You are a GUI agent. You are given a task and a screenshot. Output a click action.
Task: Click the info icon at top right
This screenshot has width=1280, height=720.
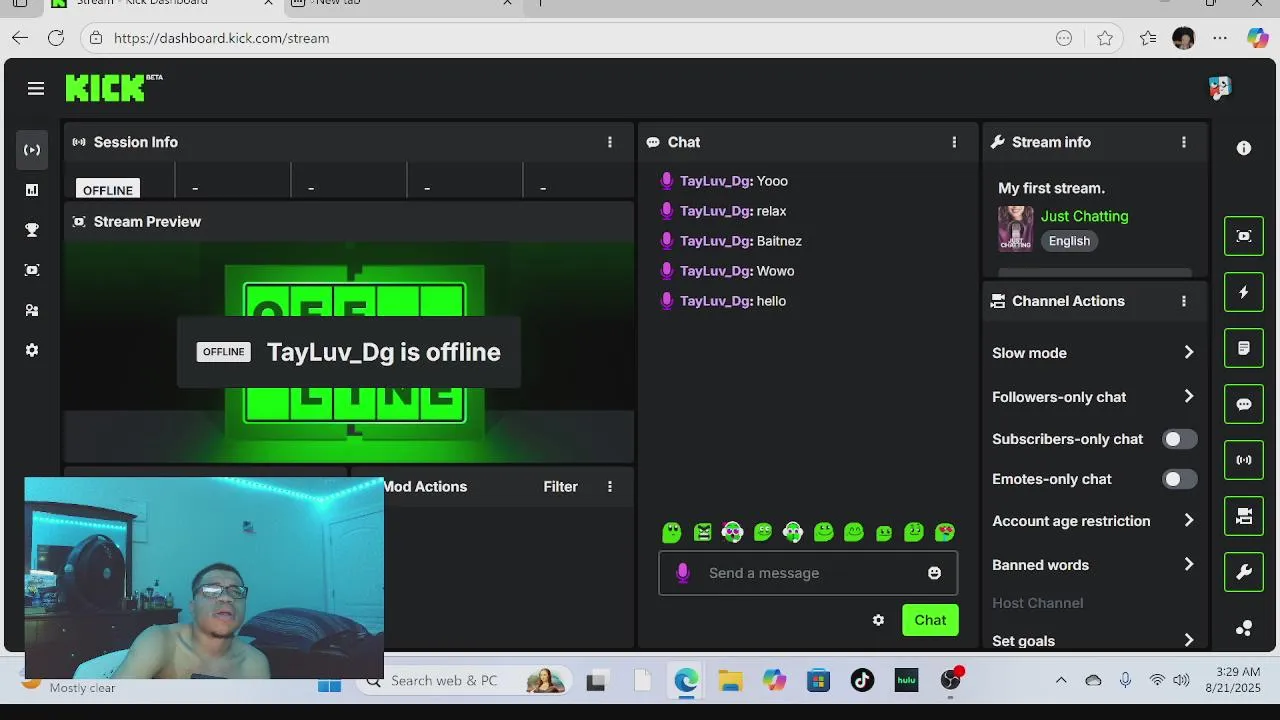(x=1244, y=148)
